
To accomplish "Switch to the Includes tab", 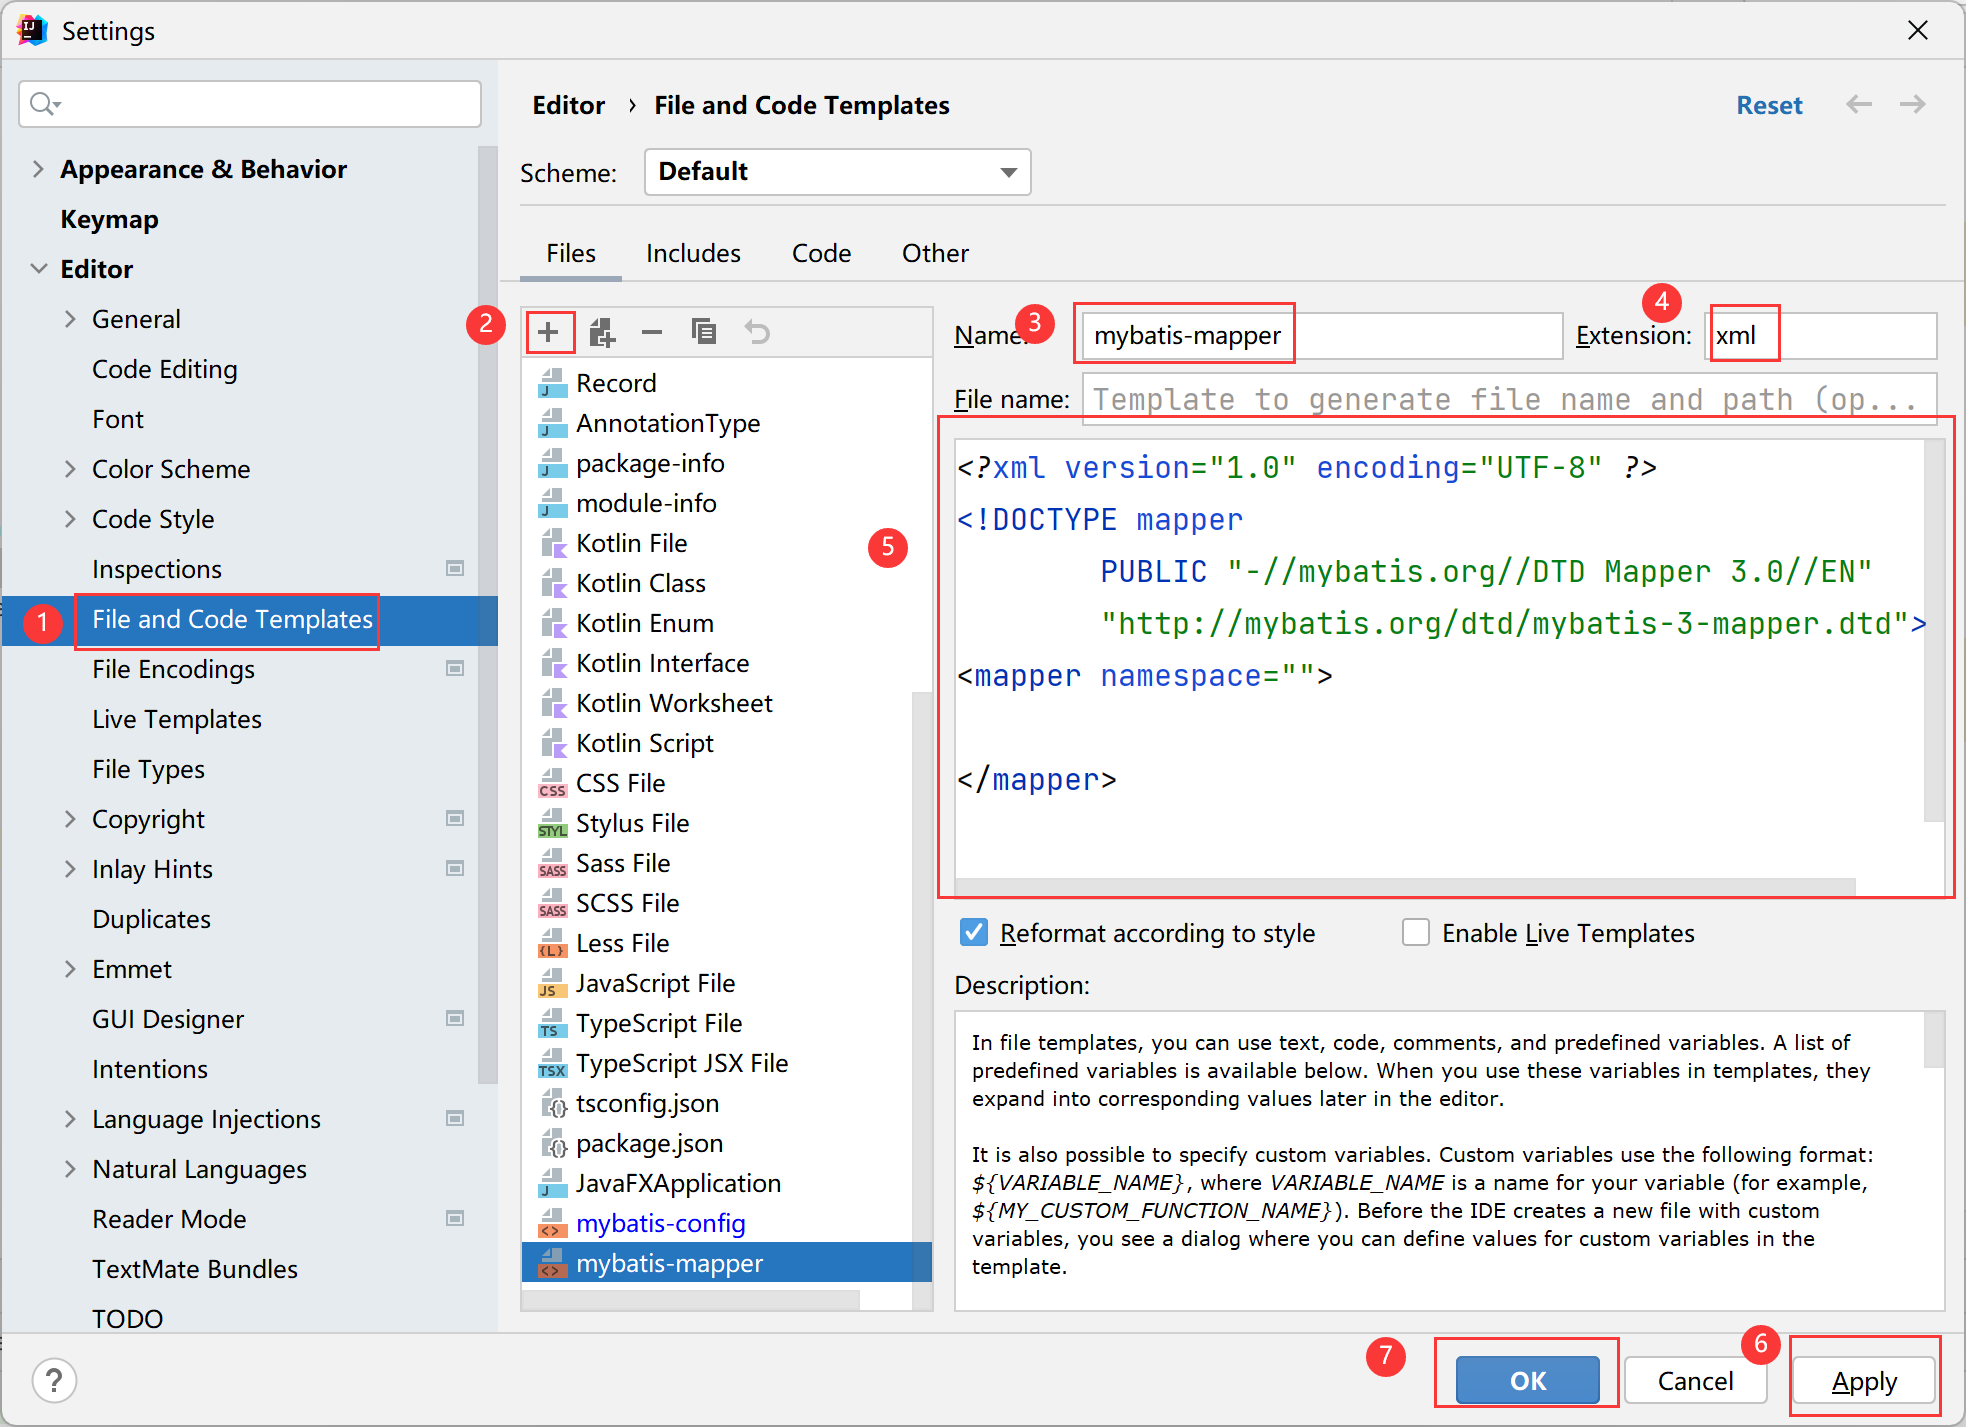I will coord(693,253).
